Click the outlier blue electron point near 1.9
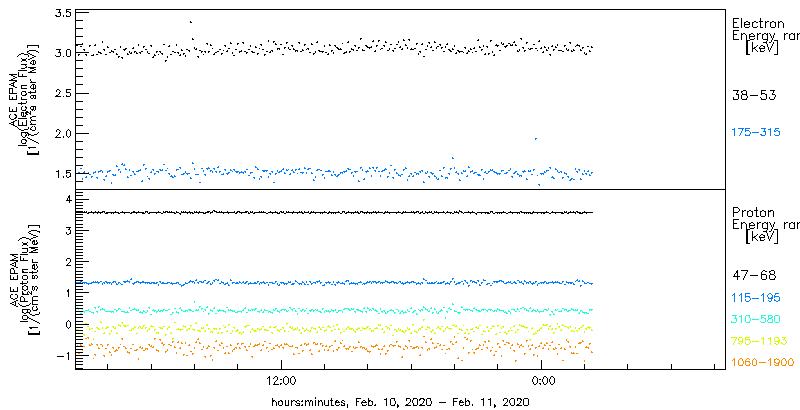This screenshot has width=800, height=410. coord(535,139)
